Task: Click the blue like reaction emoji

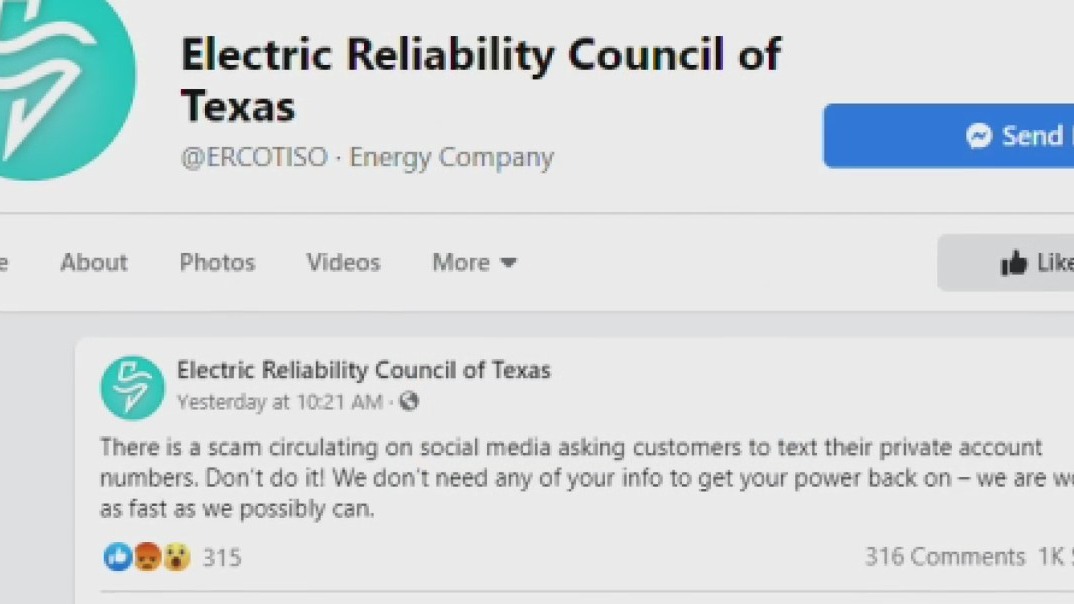Action: coord(118,557)
